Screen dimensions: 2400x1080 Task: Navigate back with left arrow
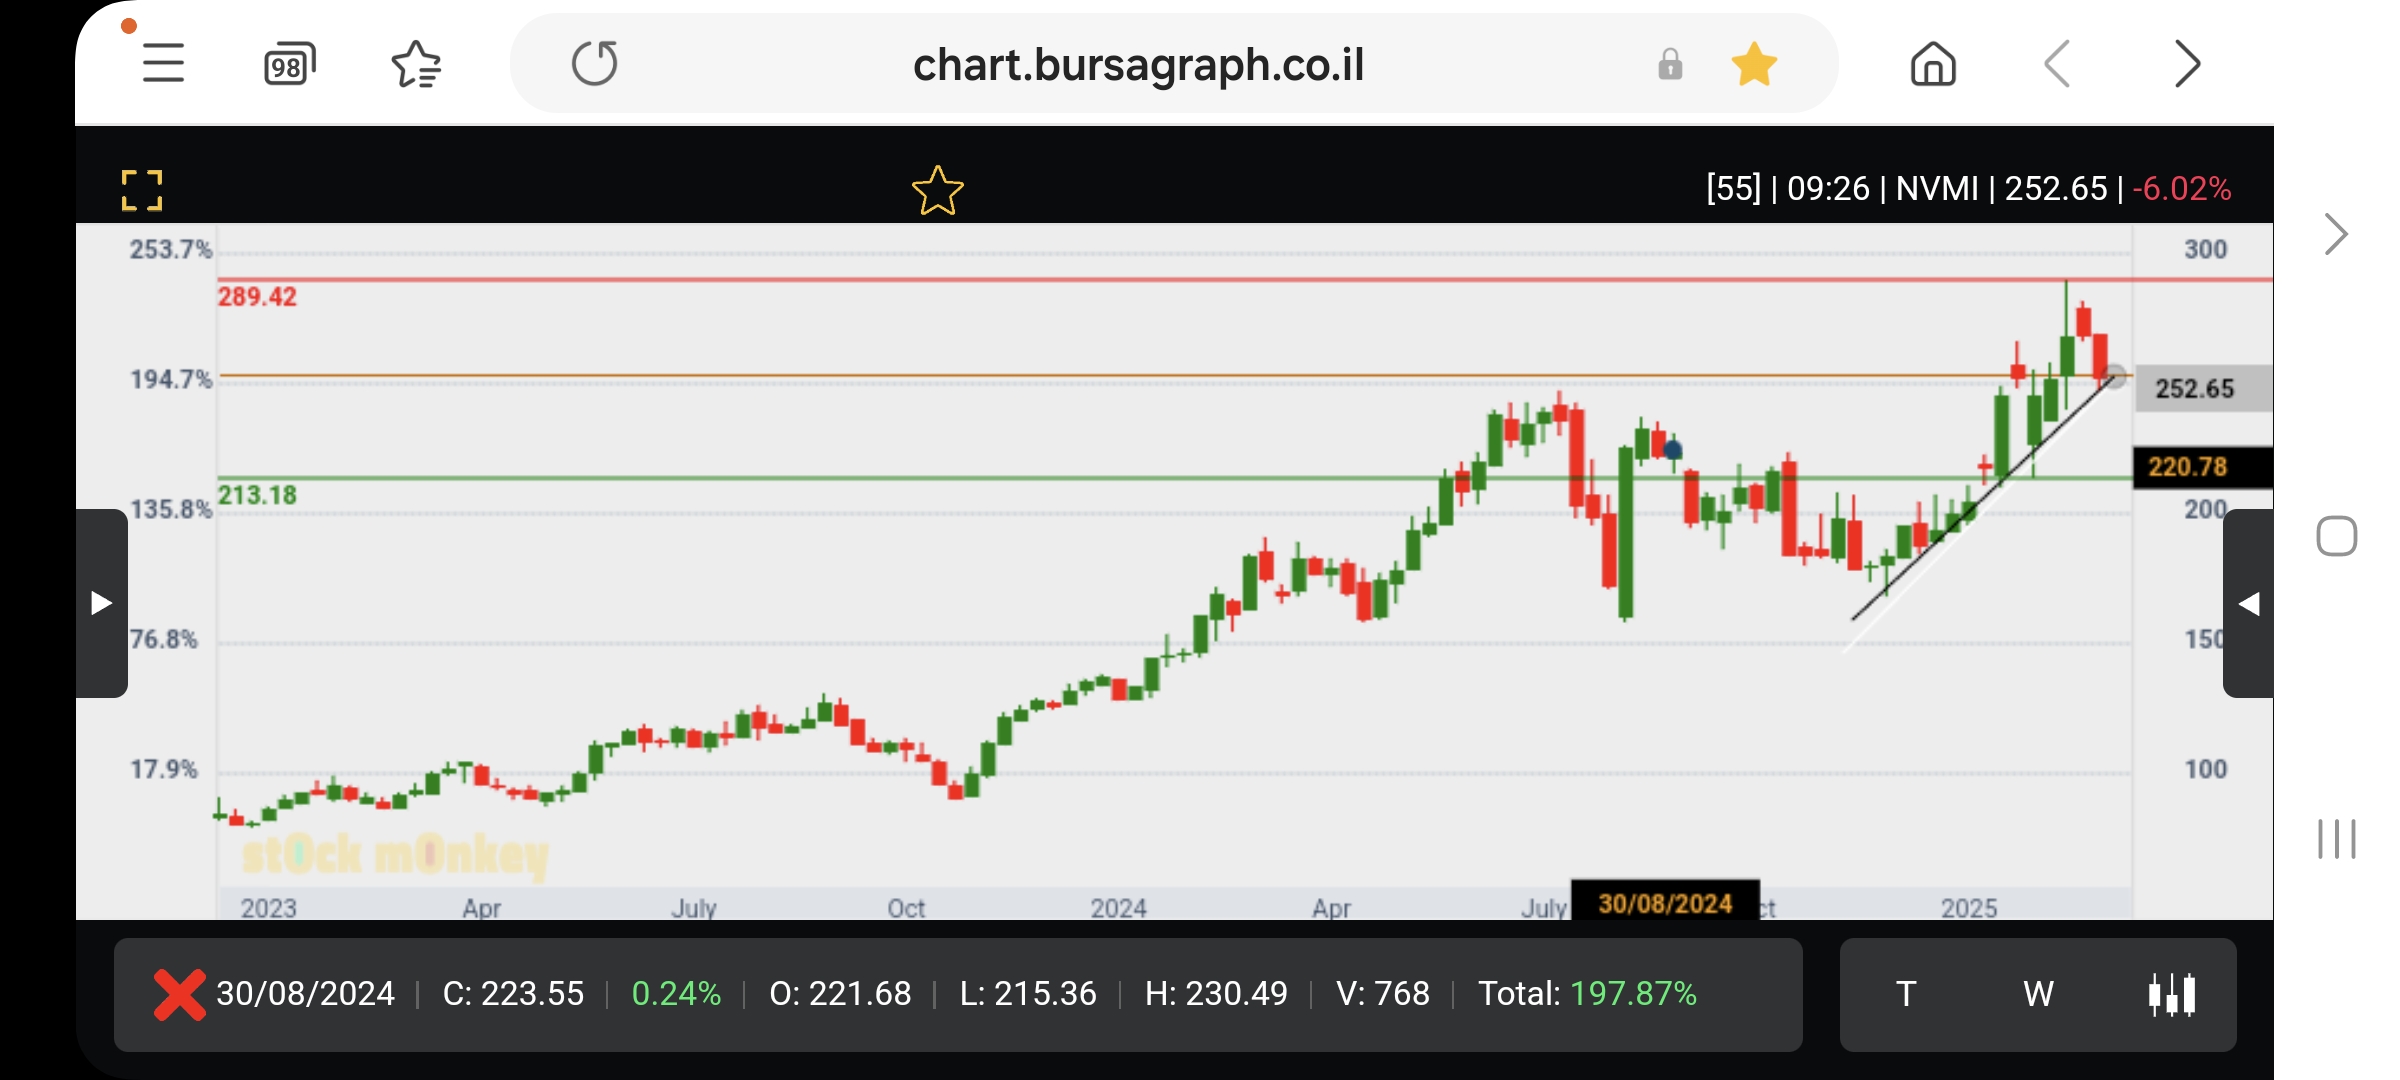[x=2057, y=65]
